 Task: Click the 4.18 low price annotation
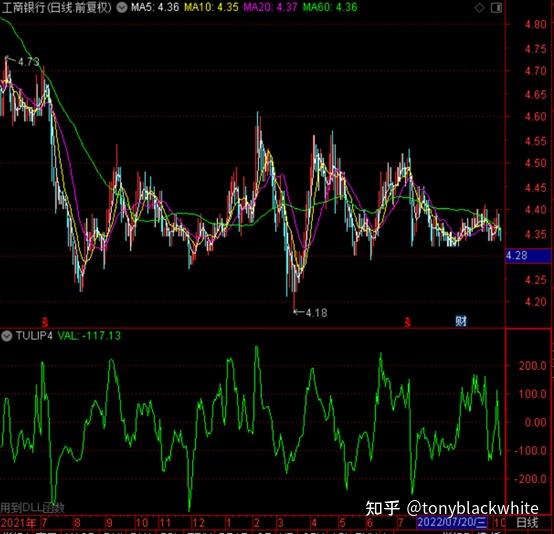click(x=316, y=313)
